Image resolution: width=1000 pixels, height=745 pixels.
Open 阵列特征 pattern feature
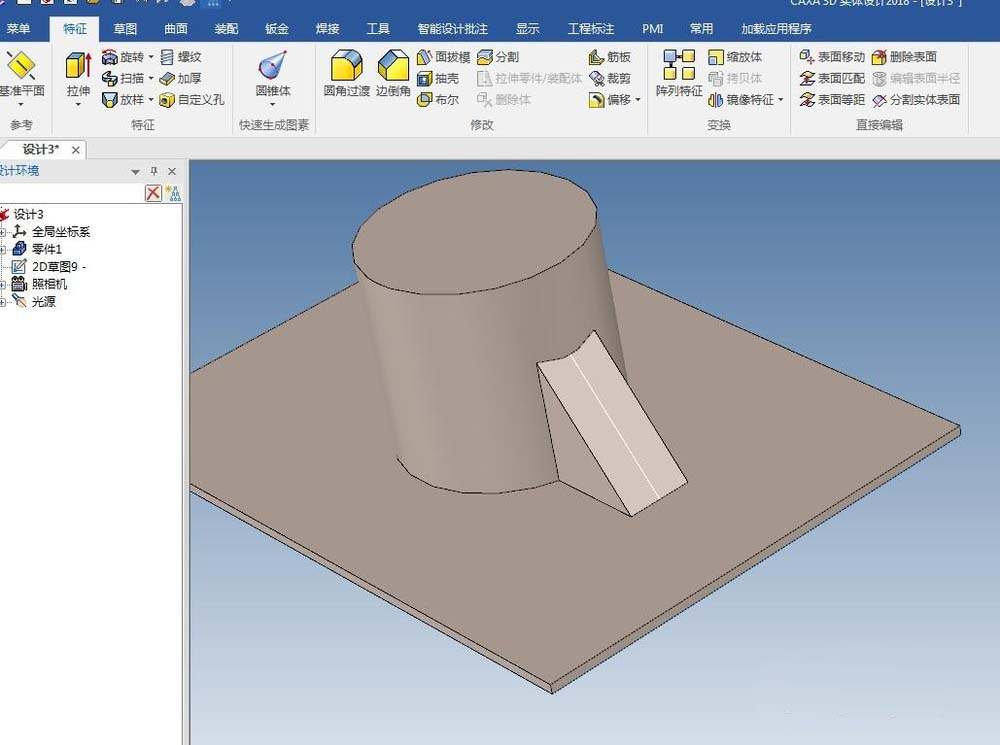679,73
